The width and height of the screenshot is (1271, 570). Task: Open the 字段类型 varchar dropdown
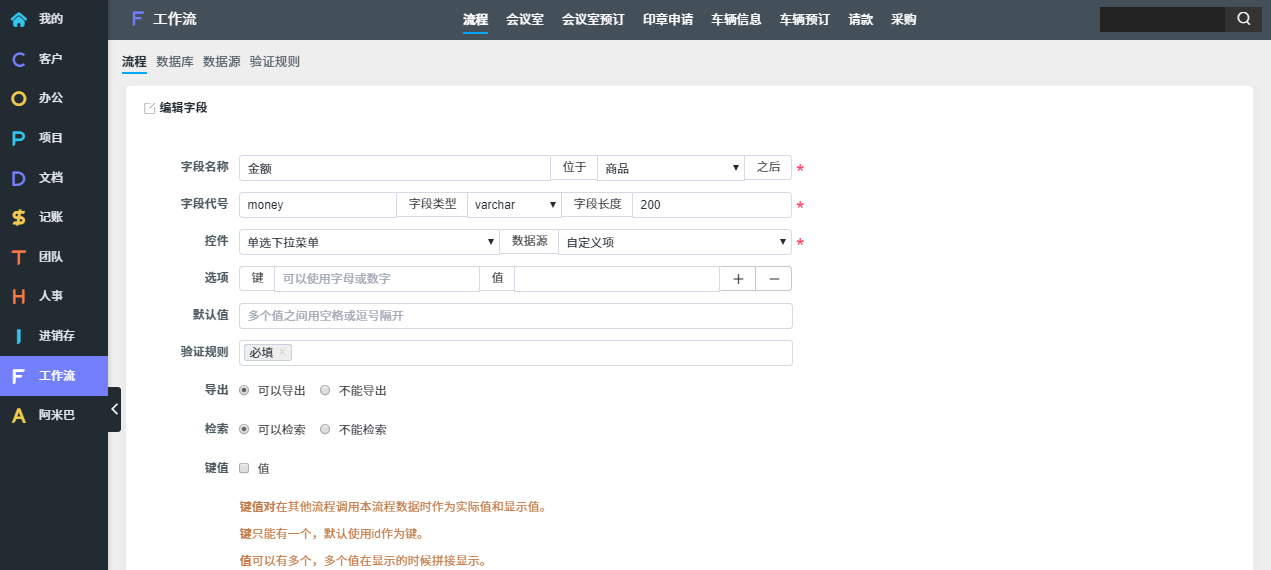click(514, 205)
